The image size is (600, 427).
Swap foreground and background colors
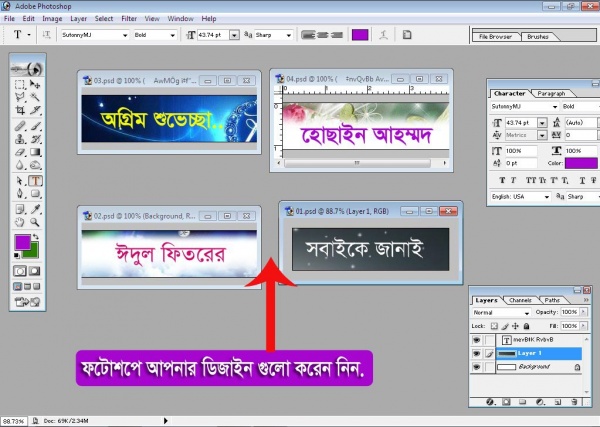pyautogui.click(x=36, y=237)
